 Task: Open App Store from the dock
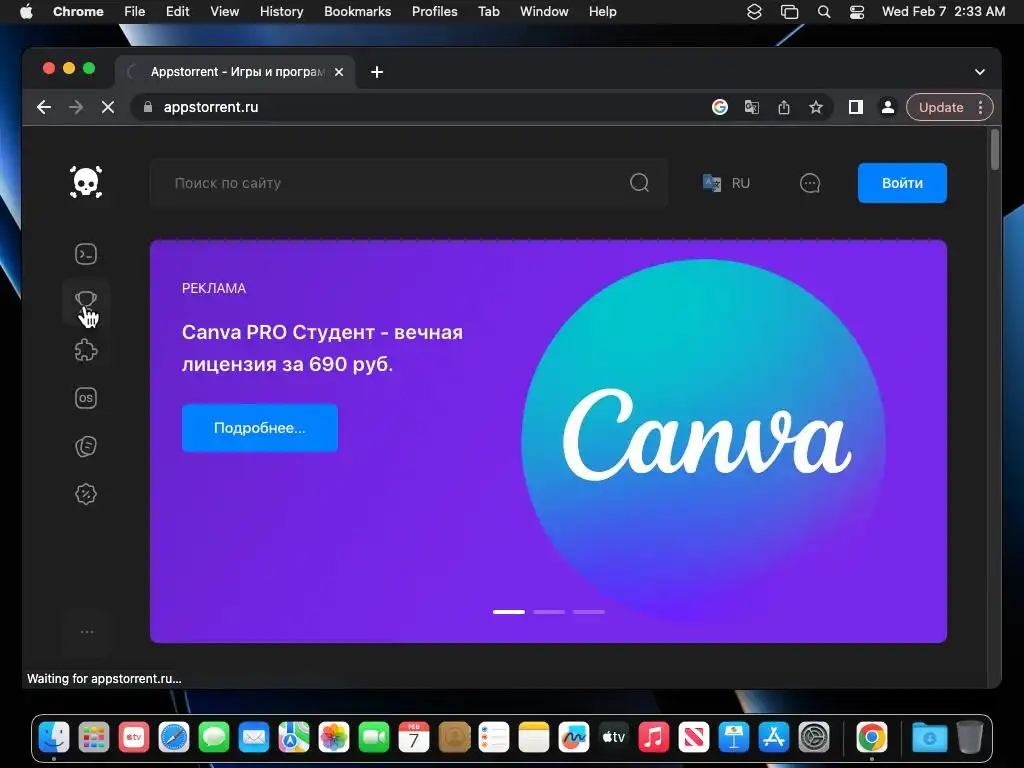coord(774,738)
